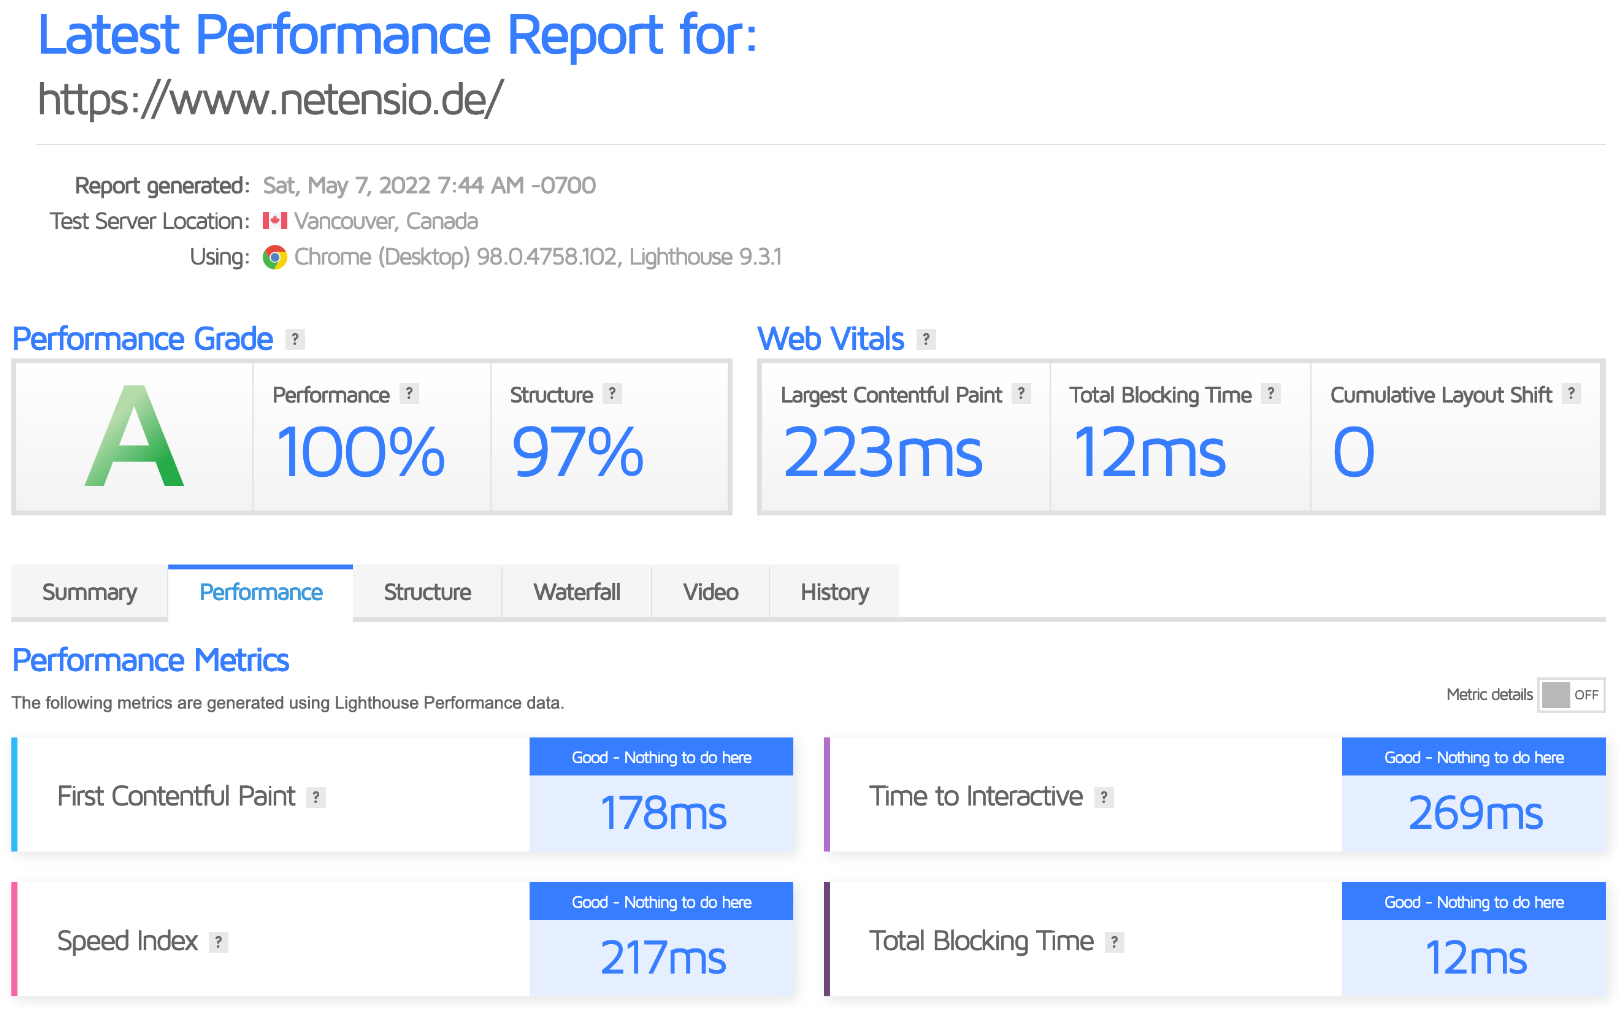Click help icon beside Performance Grade heading

295,339
